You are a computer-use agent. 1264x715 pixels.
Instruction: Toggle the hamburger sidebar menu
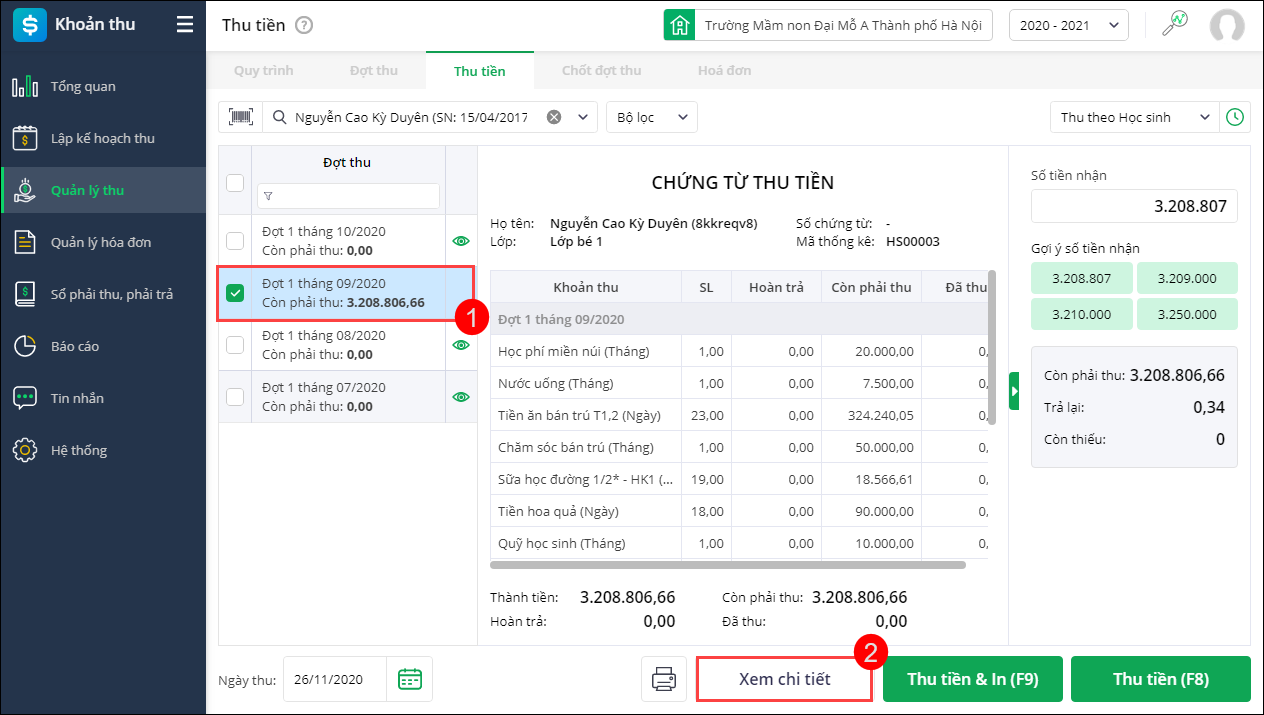185,25
